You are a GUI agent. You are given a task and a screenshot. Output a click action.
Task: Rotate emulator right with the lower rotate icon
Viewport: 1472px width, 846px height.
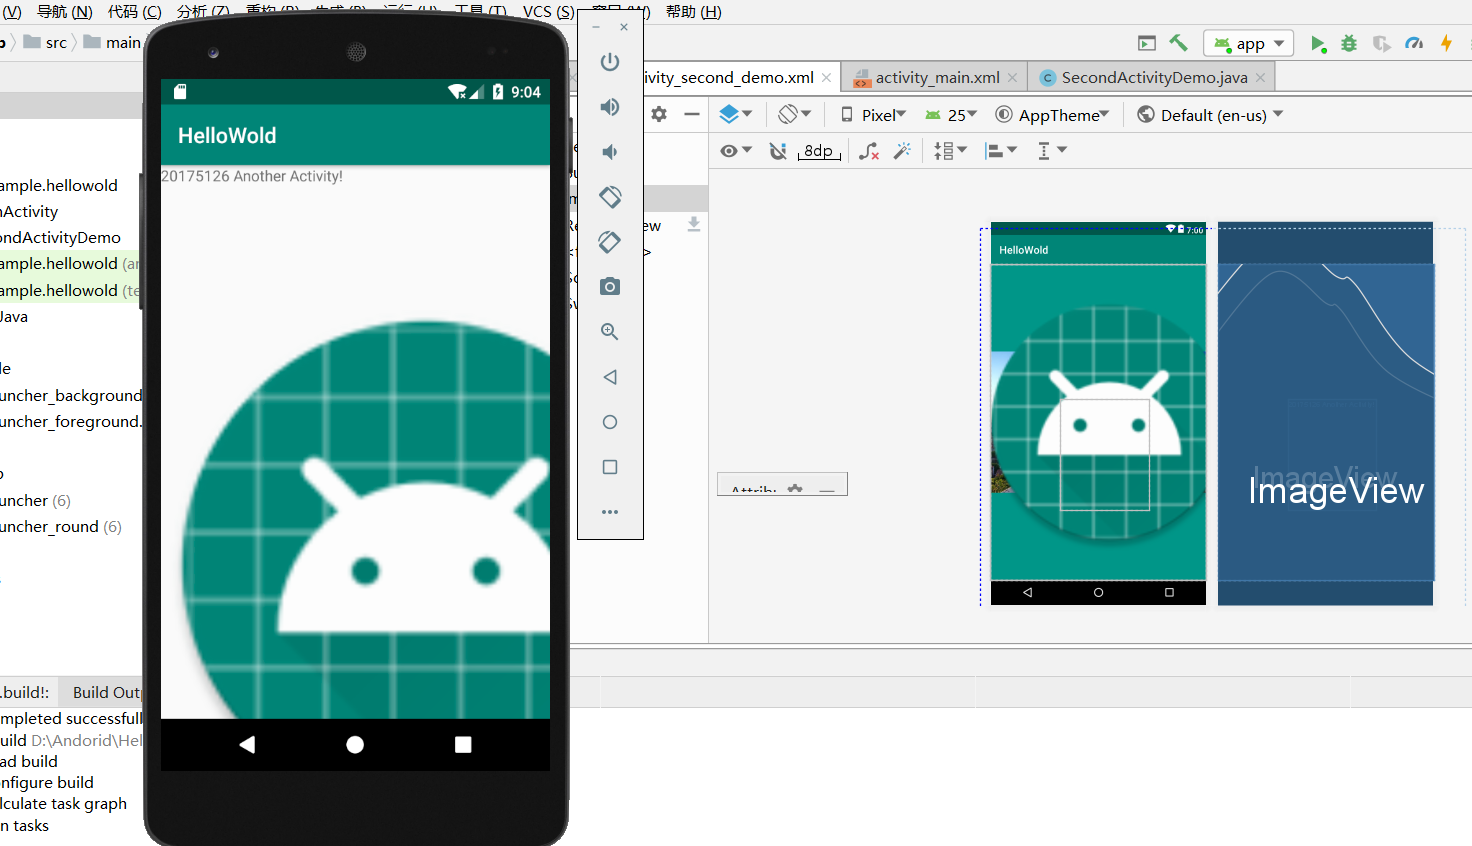coord(610,242)
